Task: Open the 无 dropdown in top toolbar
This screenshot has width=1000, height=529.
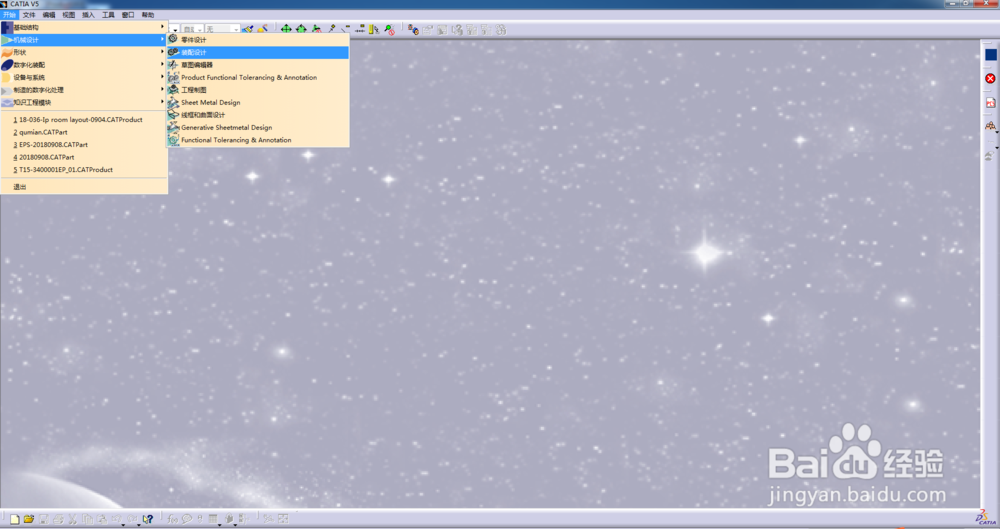Action: click(222, 29)
